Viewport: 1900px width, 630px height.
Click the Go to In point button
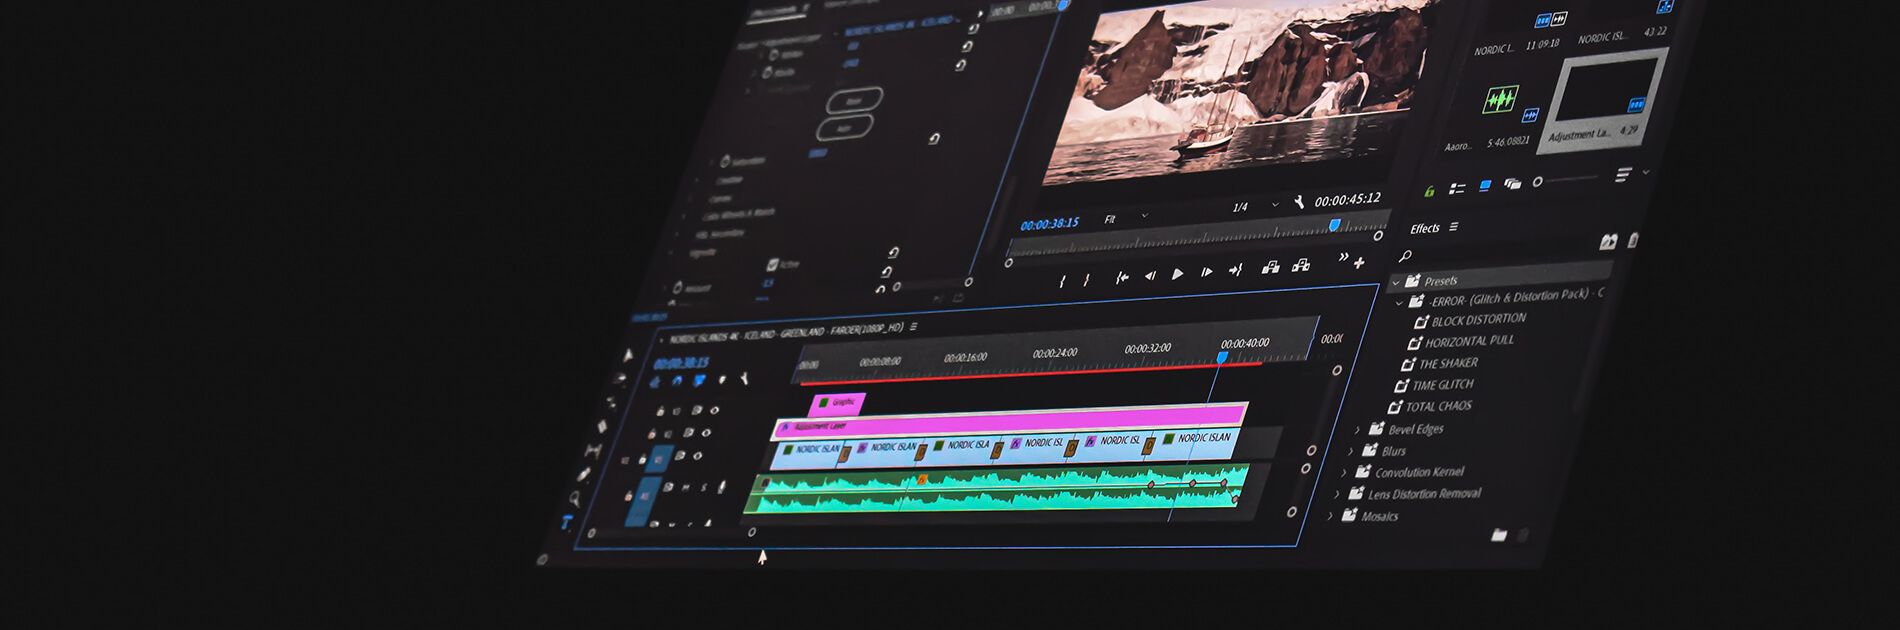tap(1122, 278)
